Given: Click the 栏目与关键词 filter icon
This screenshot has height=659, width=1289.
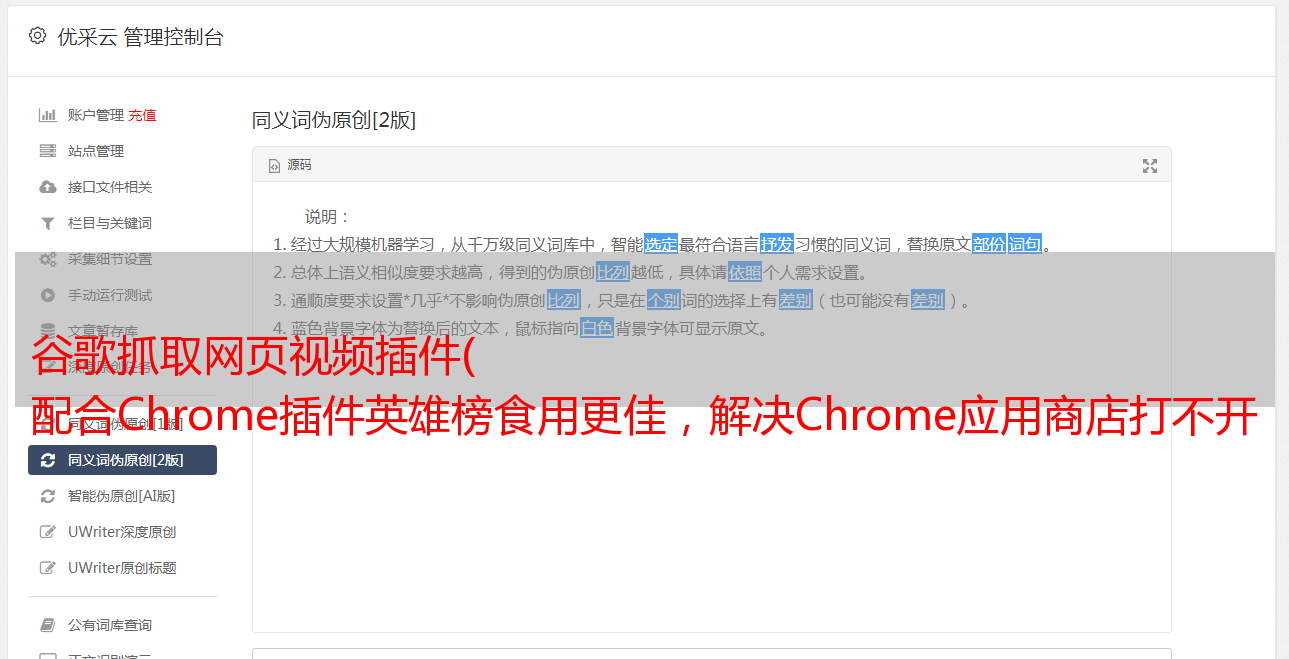Looking at the screenshot, I should click(x=47, y=223).
